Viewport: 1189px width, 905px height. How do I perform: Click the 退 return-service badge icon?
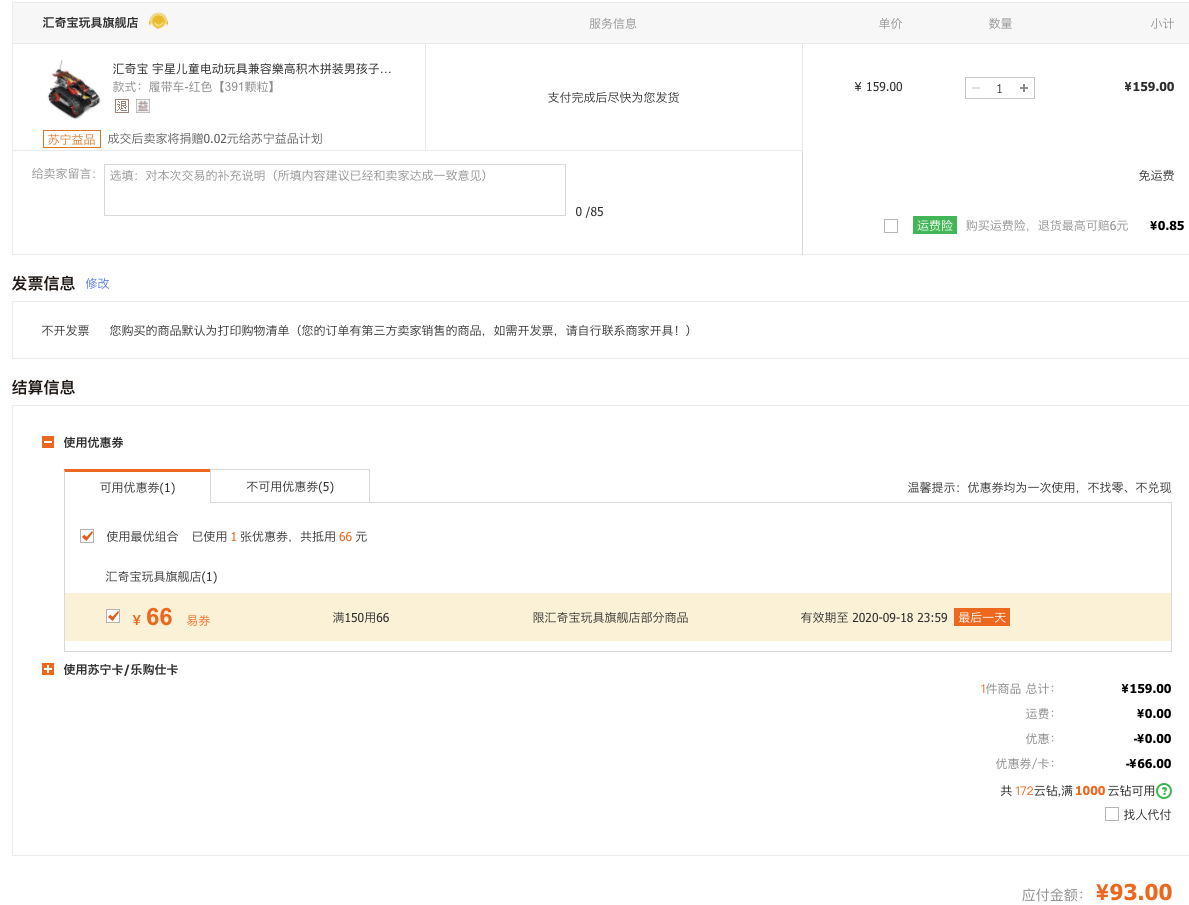coord(121,106)
